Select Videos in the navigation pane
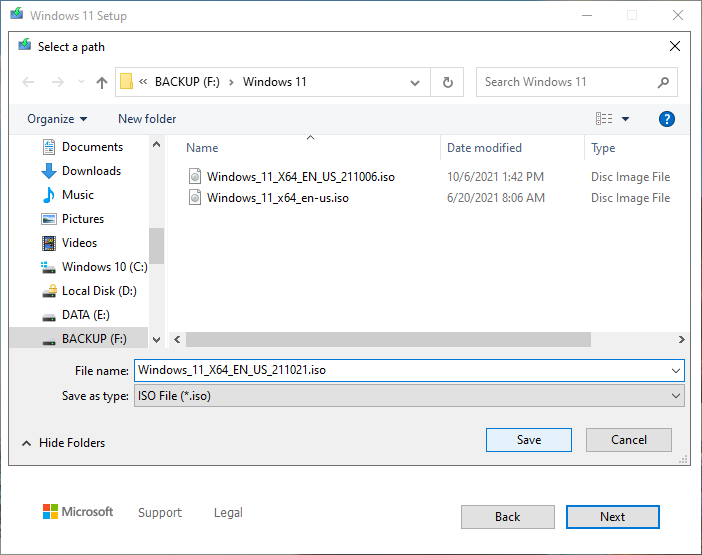This screenshot has height=555, width=702. (x=79, y=243)
